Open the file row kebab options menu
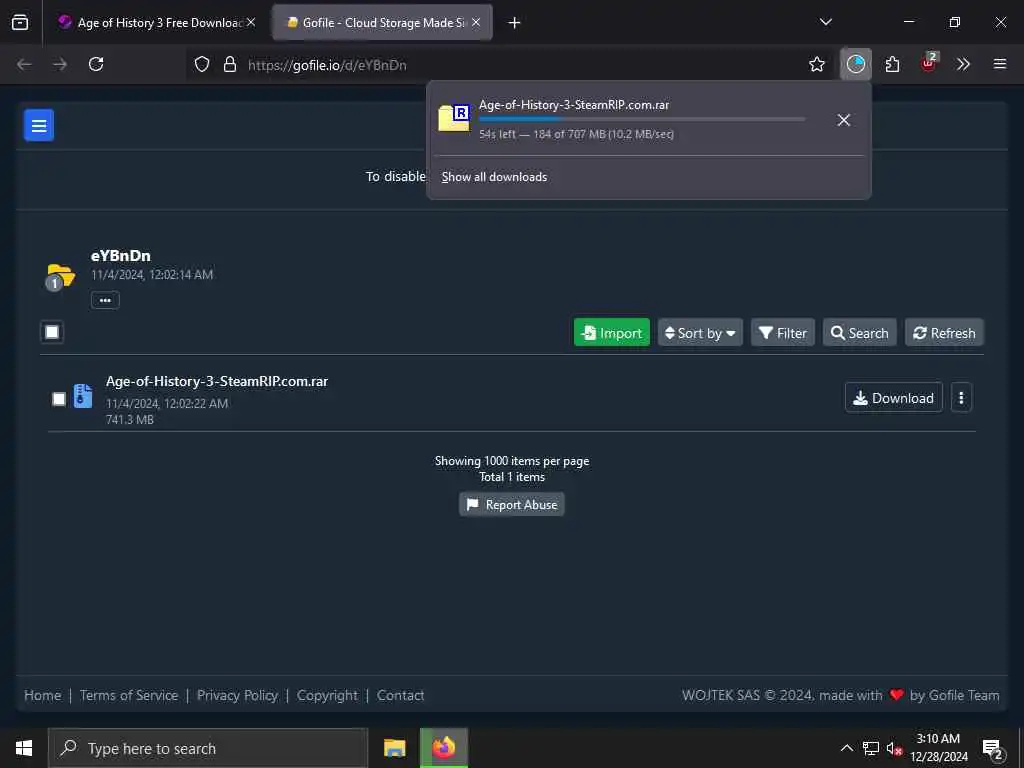This screenshot has height=768, width=1024. click(x=961, y=398)
